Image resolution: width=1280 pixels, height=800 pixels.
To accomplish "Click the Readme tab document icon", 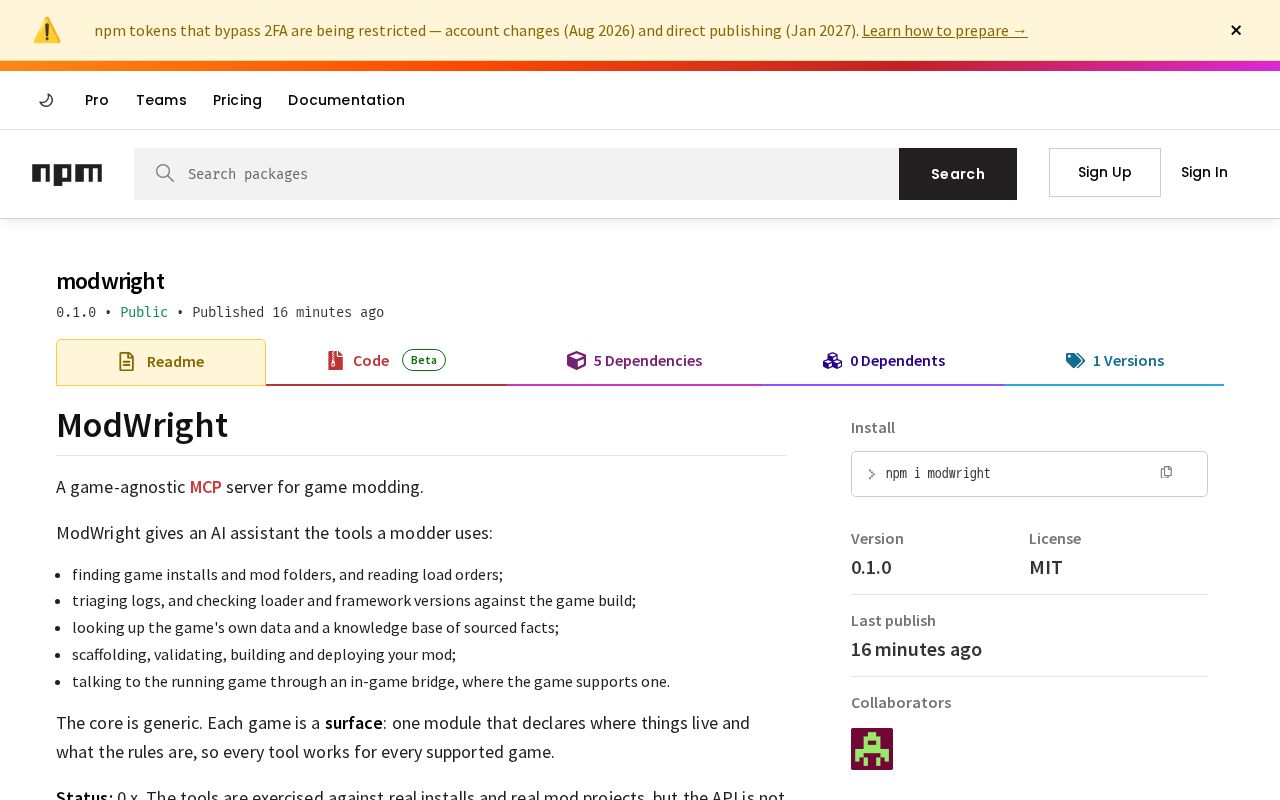I will [x=126, y=362].
